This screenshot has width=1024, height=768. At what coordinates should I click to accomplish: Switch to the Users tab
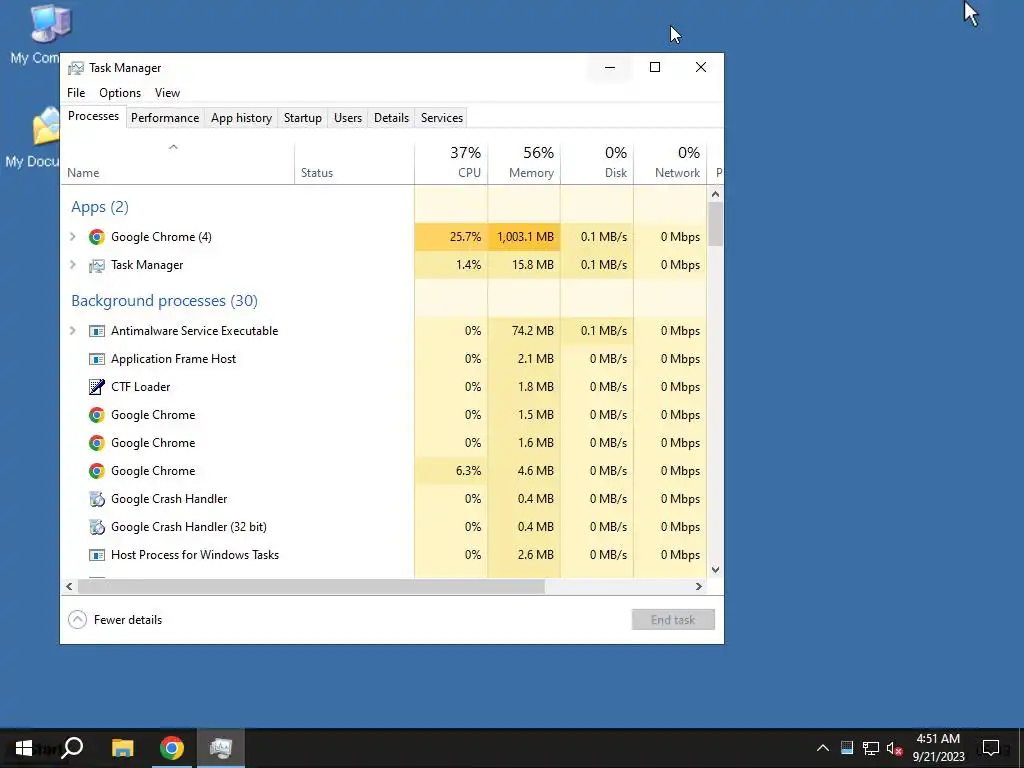pos(347,118)
